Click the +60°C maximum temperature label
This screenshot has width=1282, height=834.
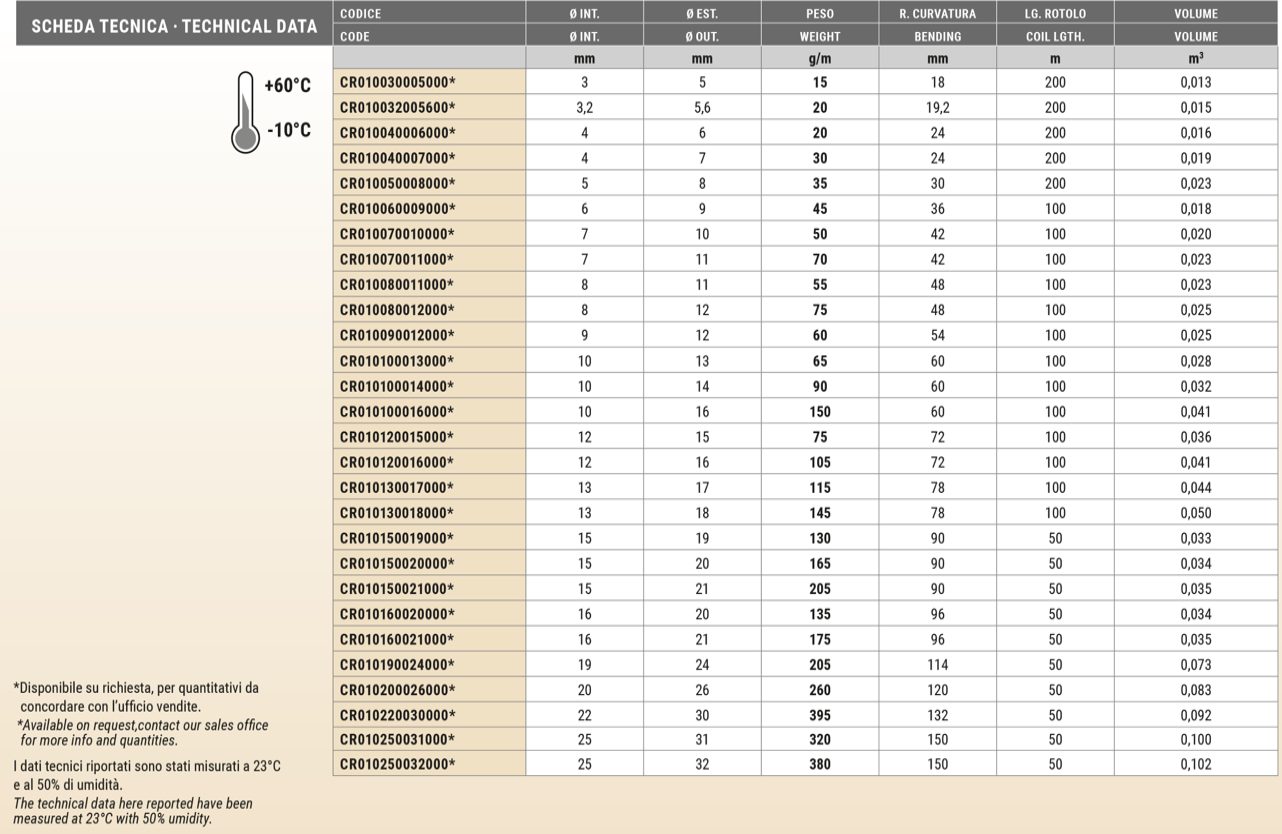coord(287,86)
